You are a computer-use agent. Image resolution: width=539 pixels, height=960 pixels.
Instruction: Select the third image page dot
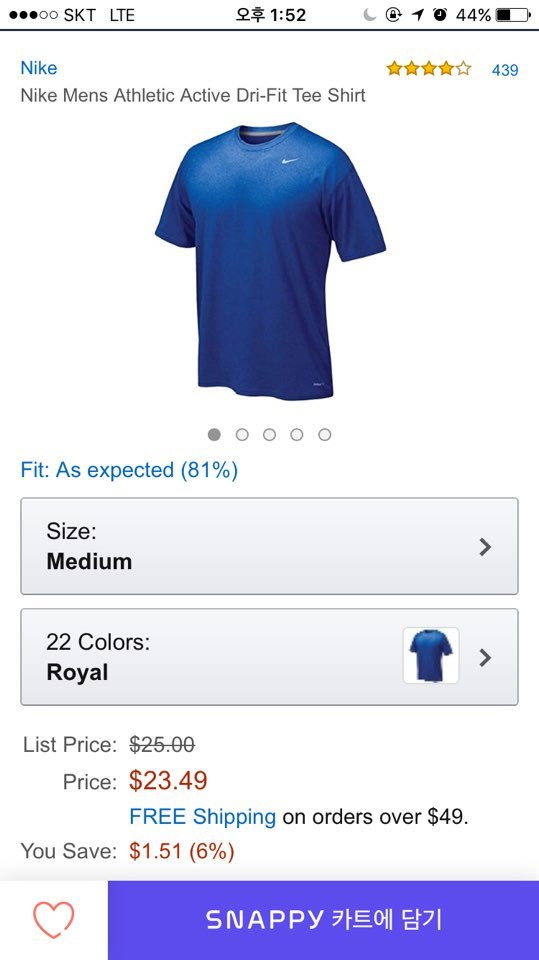click(x=270, y=434)
